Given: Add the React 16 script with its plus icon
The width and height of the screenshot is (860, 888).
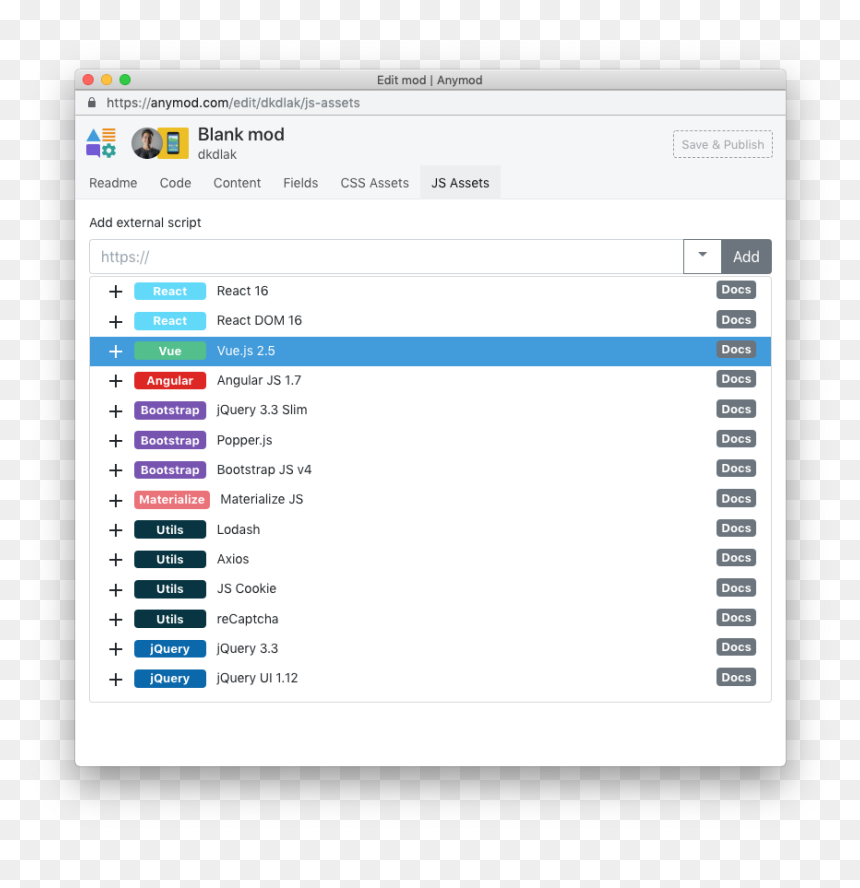Looking at the screenshot, I should [115, 291].
